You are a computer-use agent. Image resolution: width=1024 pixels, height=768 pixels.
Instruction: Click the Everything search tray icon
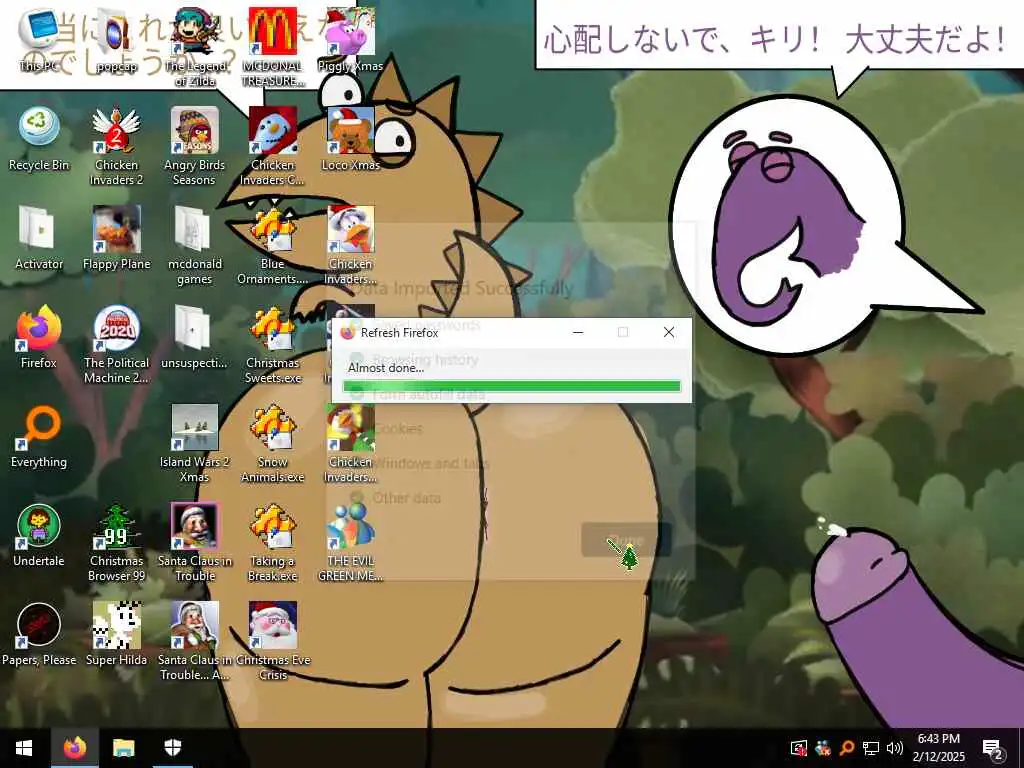pos(847,748)
